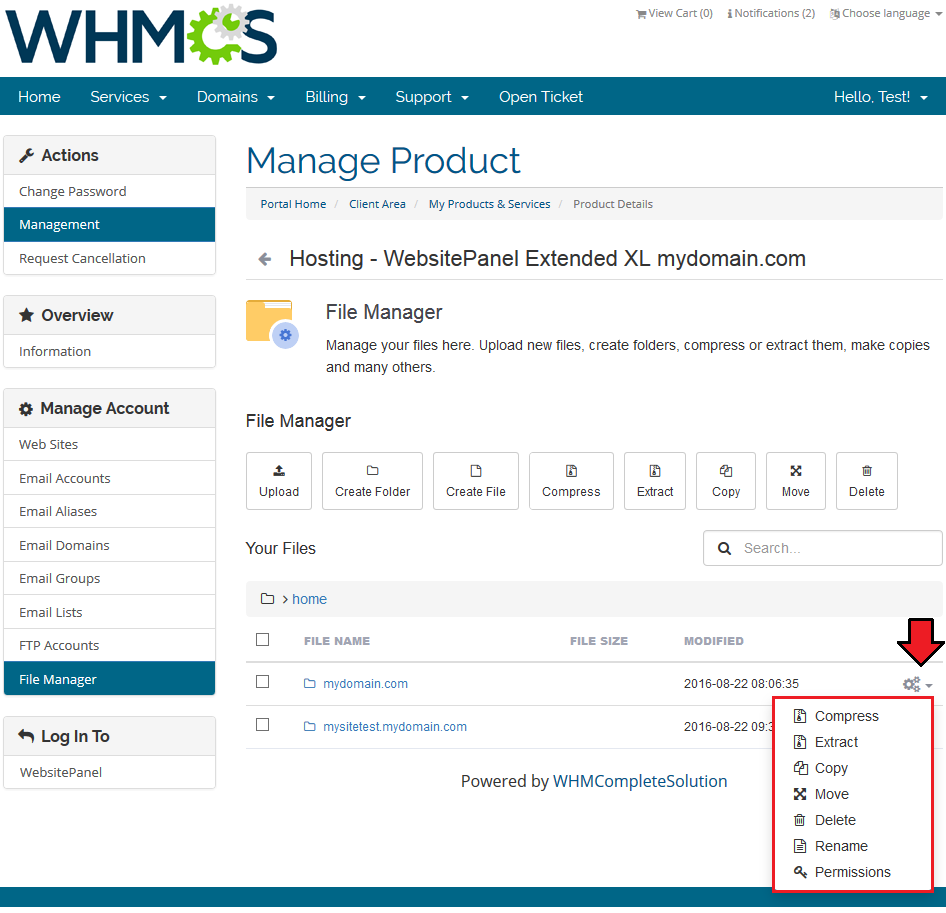Click the back arrow beside Hosting title

coord(264,259)
